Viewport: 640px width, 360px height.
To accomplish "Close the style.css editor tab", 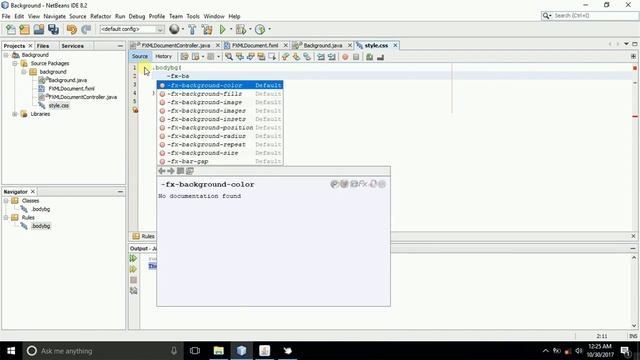I will pos(395,45).
